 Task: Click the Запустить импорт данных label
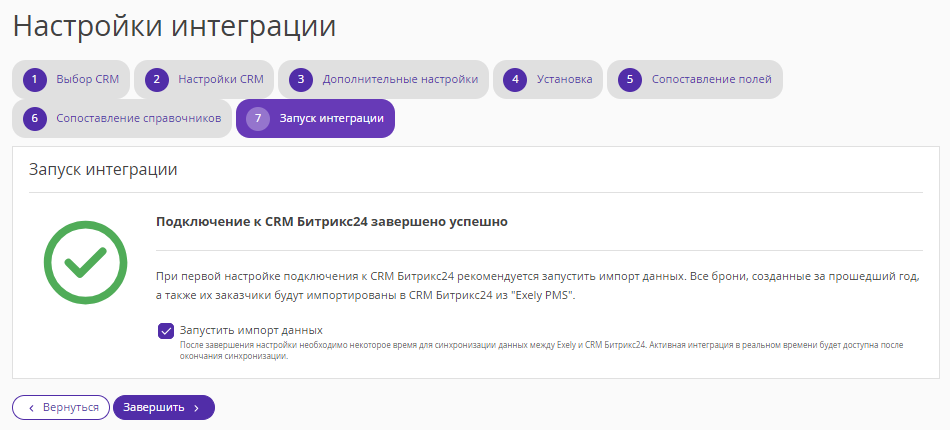click(251, 330)
